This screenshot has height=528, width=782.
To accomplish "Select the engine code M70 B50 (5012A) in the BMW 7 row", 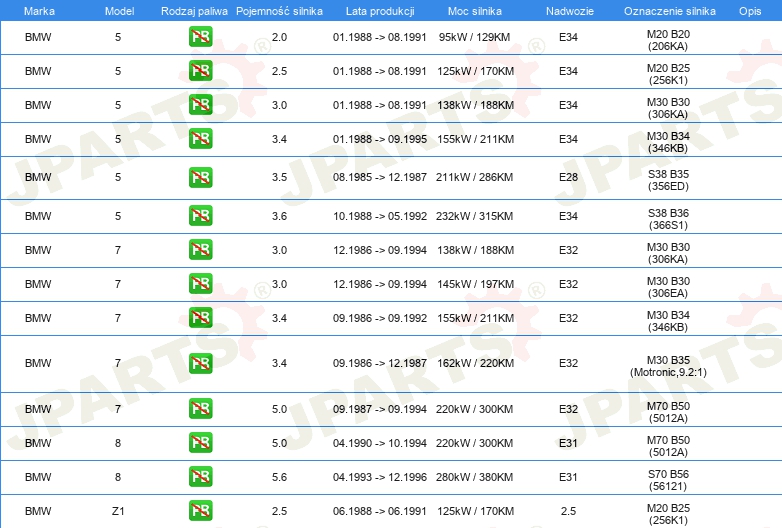I will coord(668,412).
